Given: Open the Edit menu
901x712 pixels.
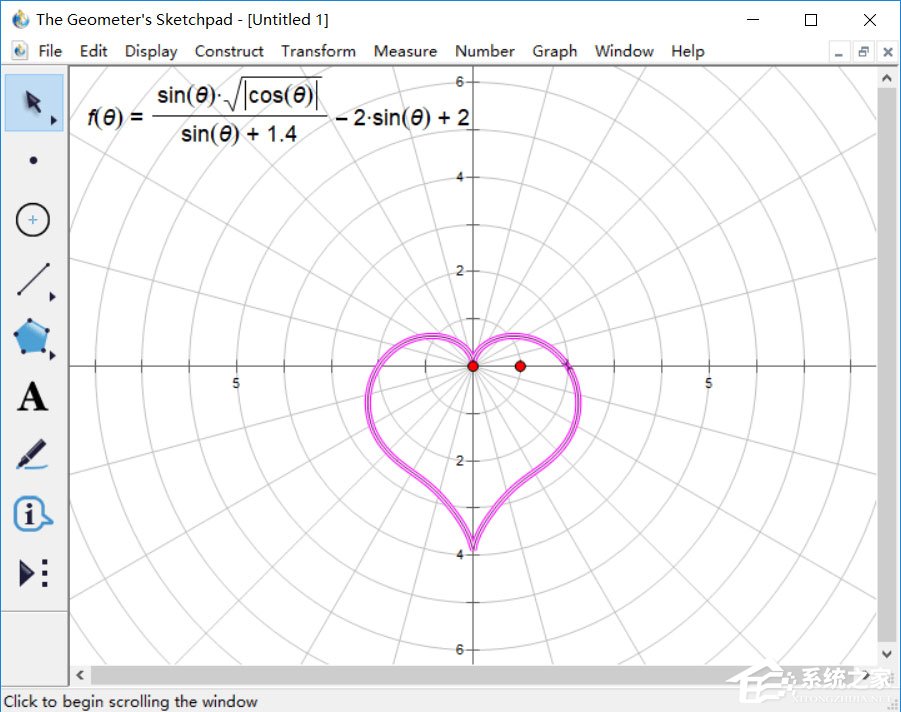Looking at the screenshot, I should click(94, 51).
